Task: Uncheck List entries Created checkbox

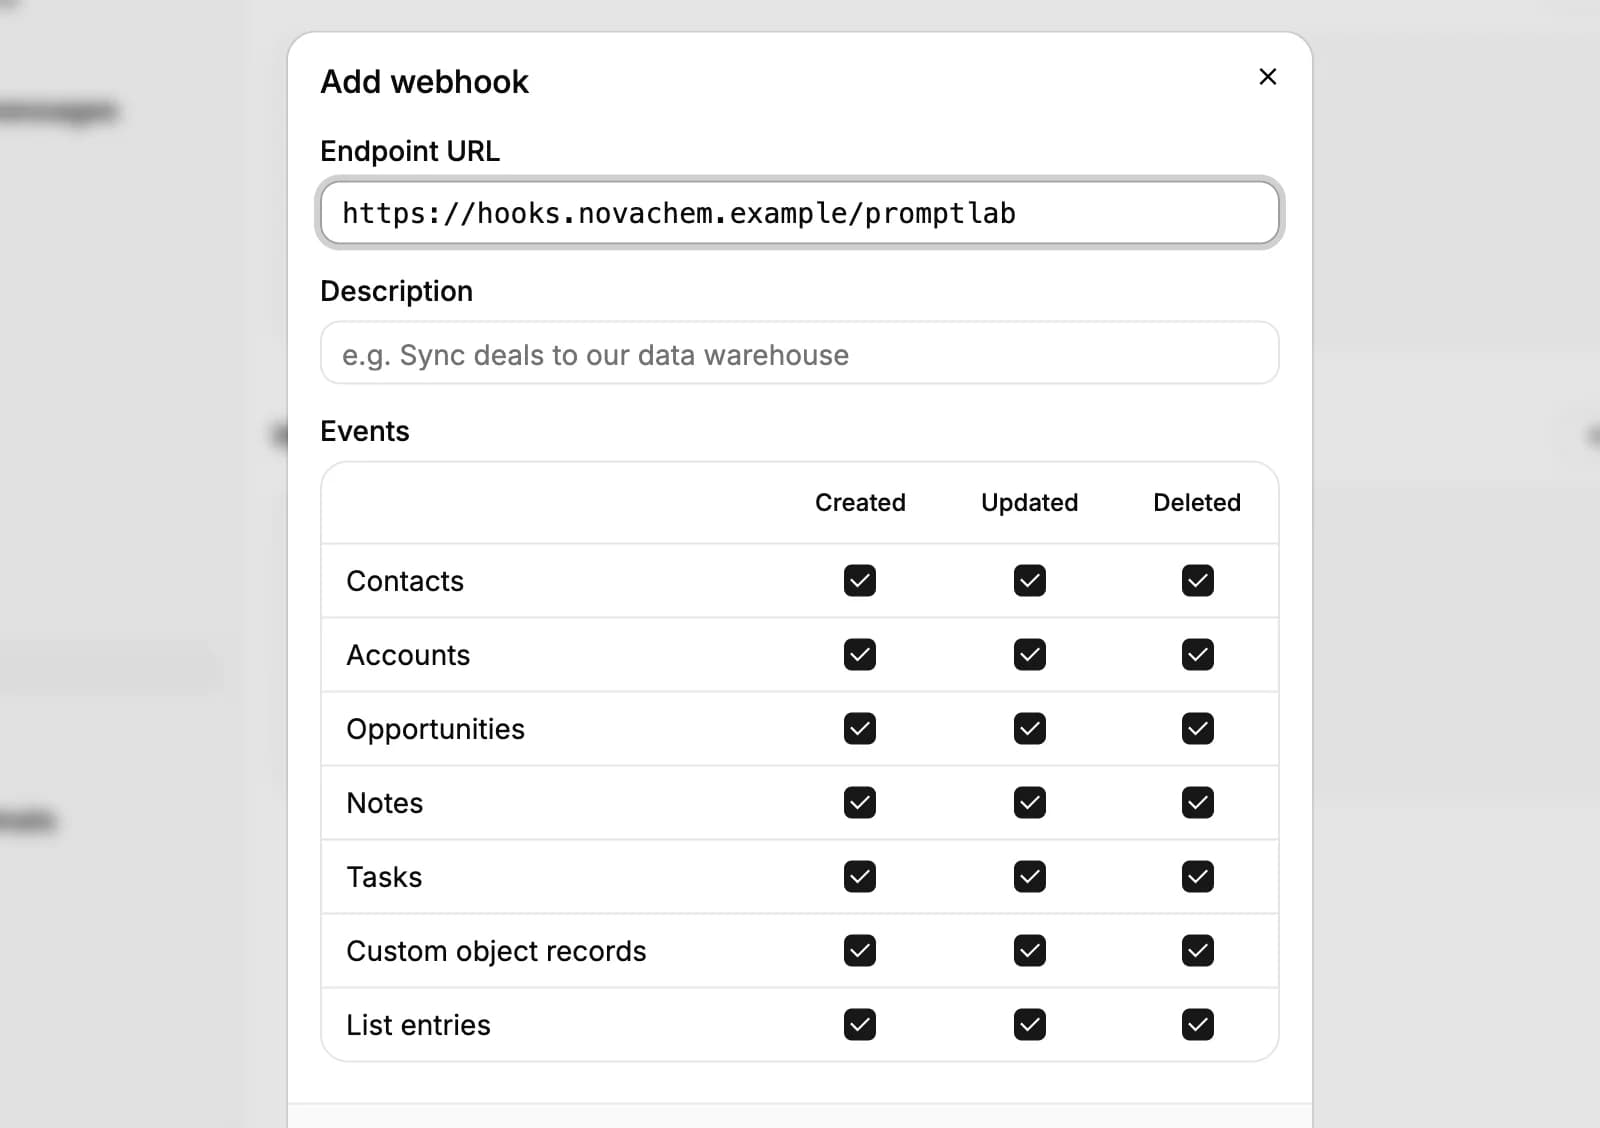Action: click(860, 1025)
